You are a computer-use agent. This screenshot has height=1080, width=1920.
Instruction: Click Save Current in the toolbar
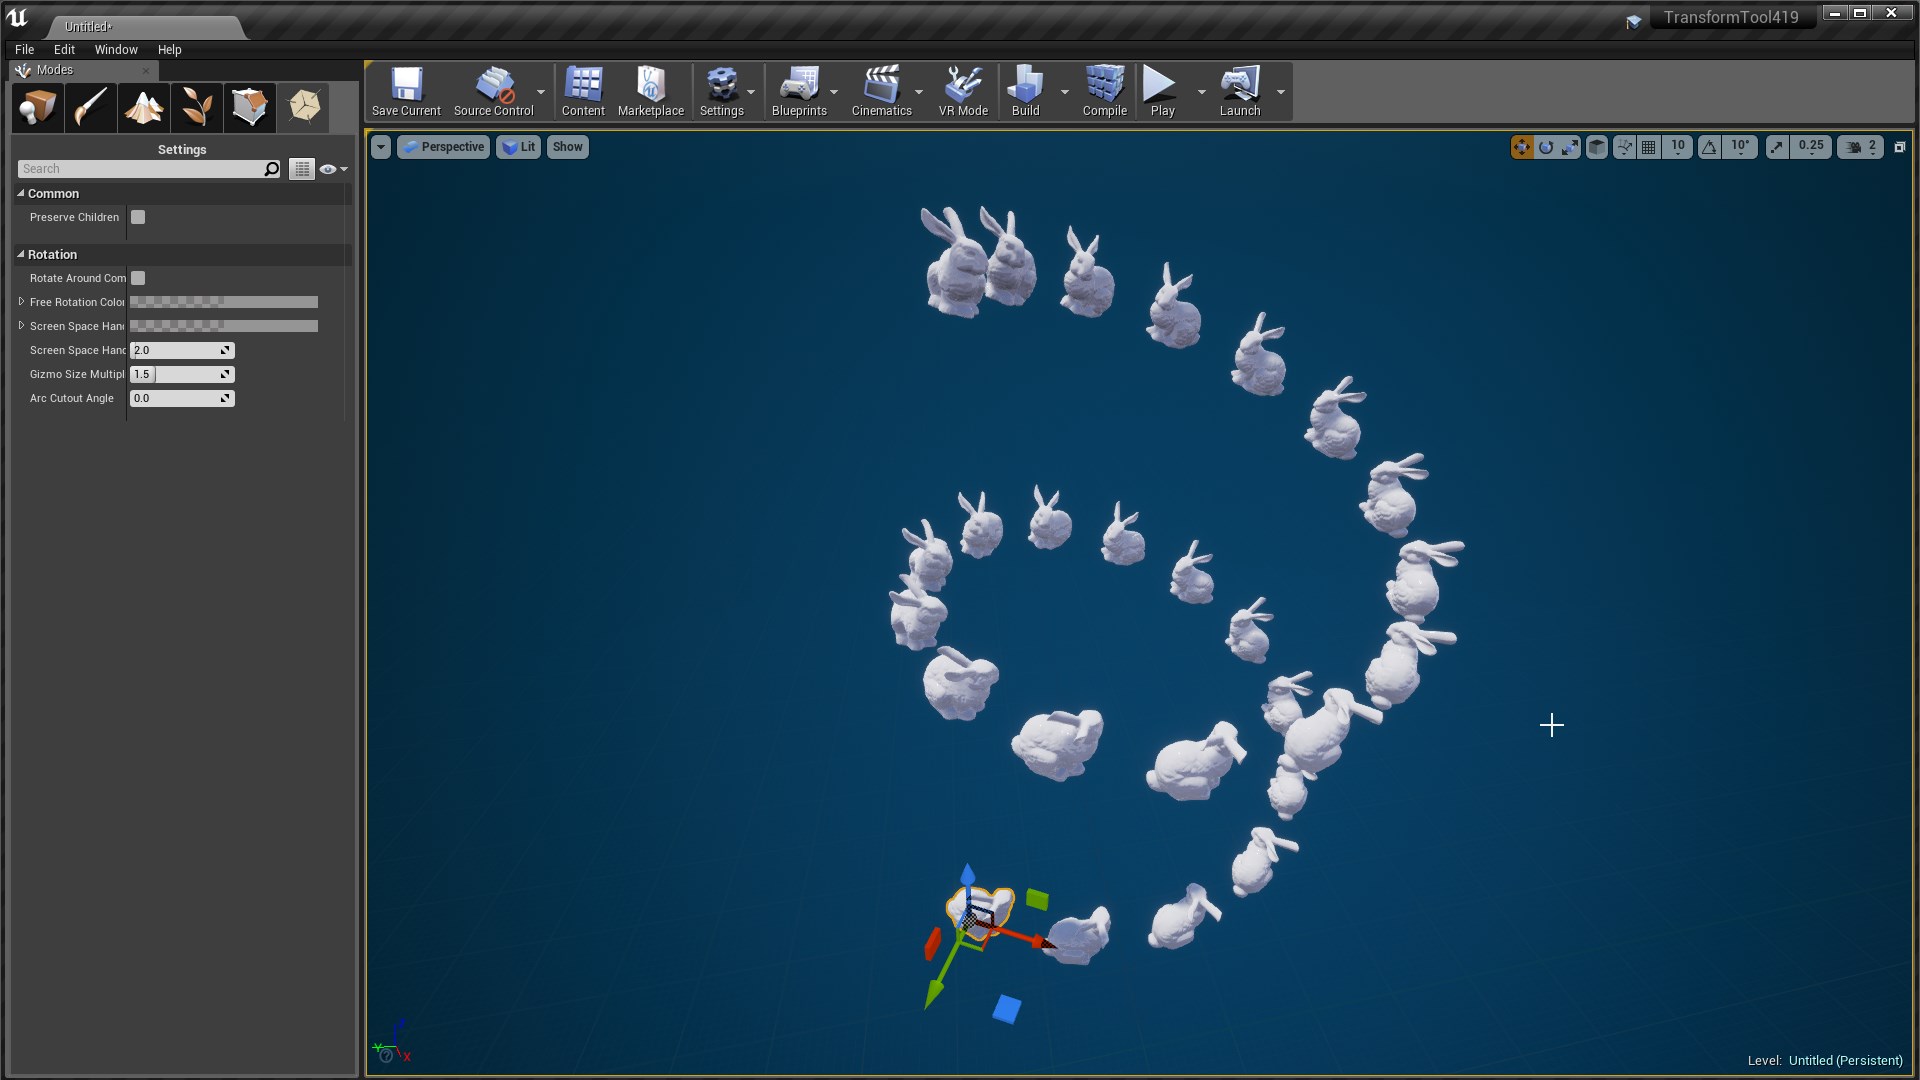point(406,92)
